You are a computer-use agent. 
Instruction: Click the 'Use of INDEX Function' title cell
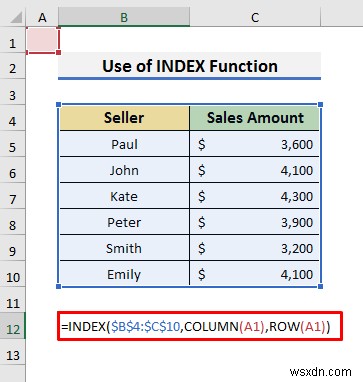(189, 66)
